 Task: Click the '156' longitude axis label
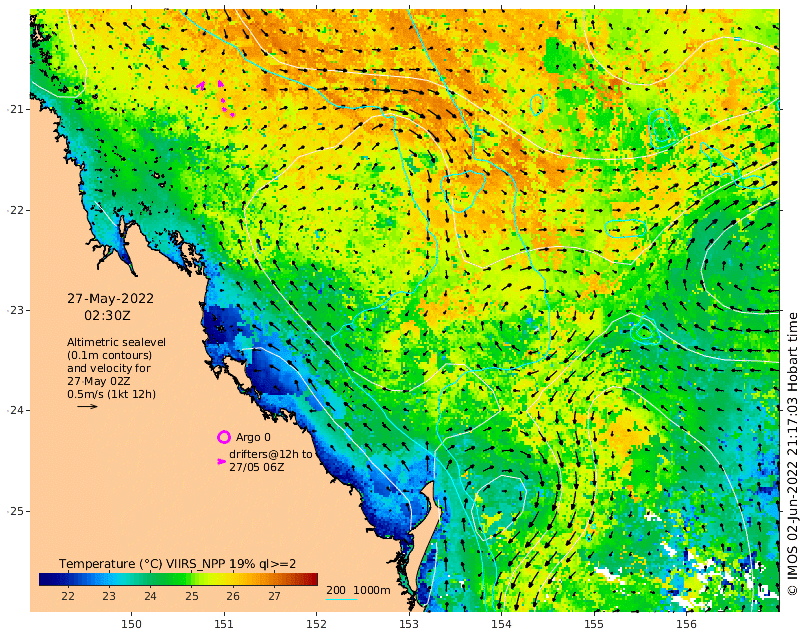click(686, 624)
